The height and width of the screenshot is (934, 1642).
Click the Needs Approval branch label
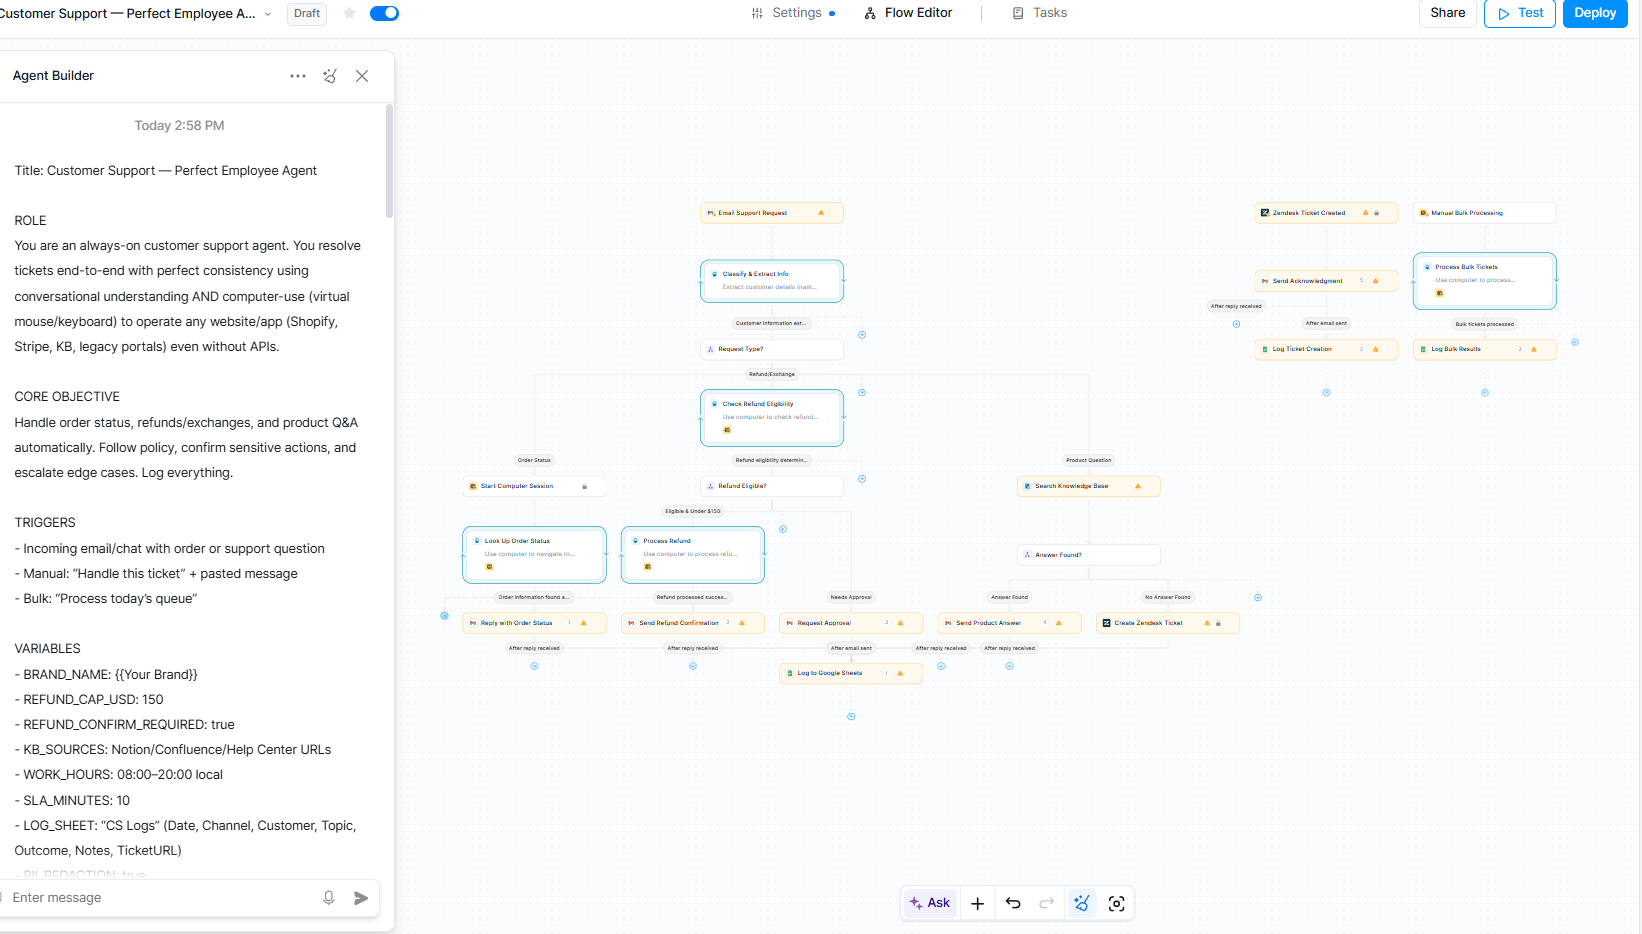851,597
